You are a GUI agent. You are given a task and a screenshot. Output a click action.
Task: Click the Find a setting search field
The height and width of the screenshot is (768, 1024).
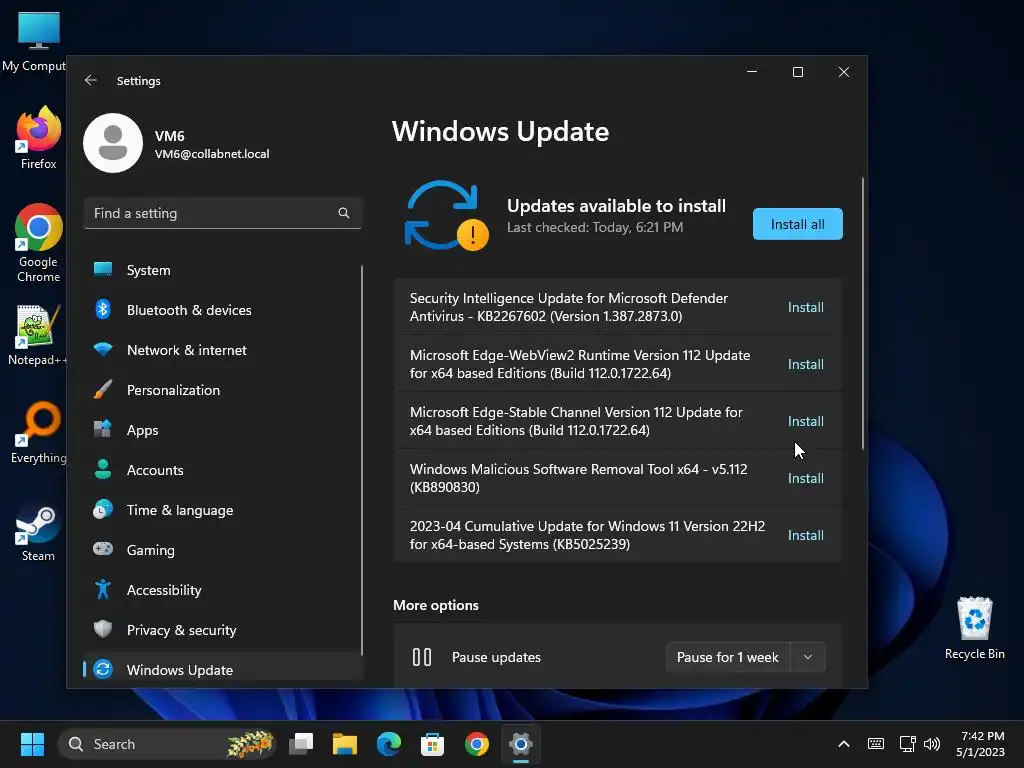tap(223, 213)
